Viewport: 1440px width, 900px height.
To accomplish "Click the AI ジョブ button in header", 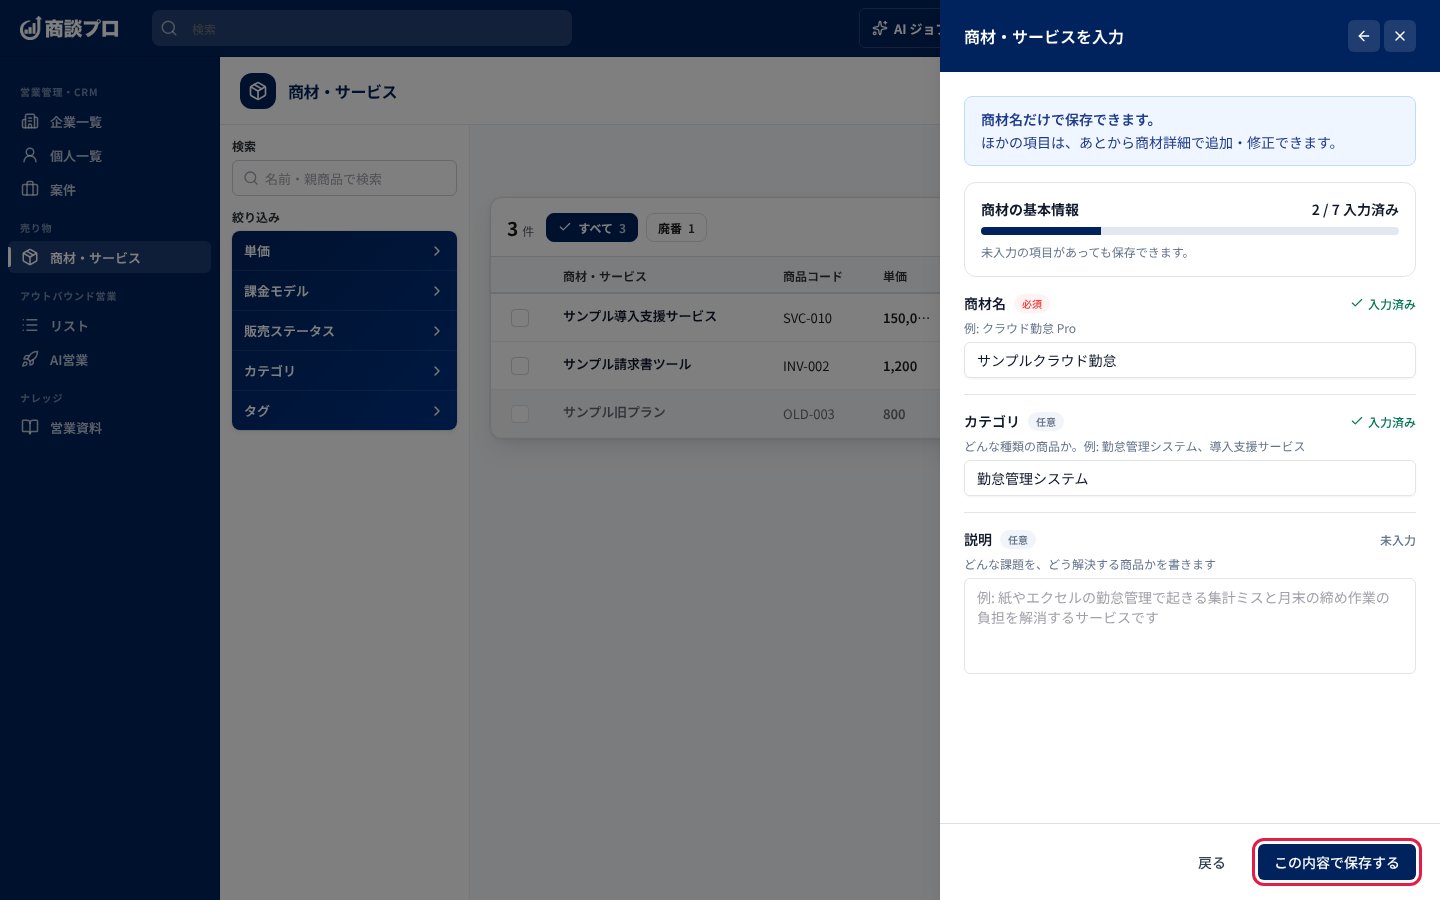I will point(900,29).
